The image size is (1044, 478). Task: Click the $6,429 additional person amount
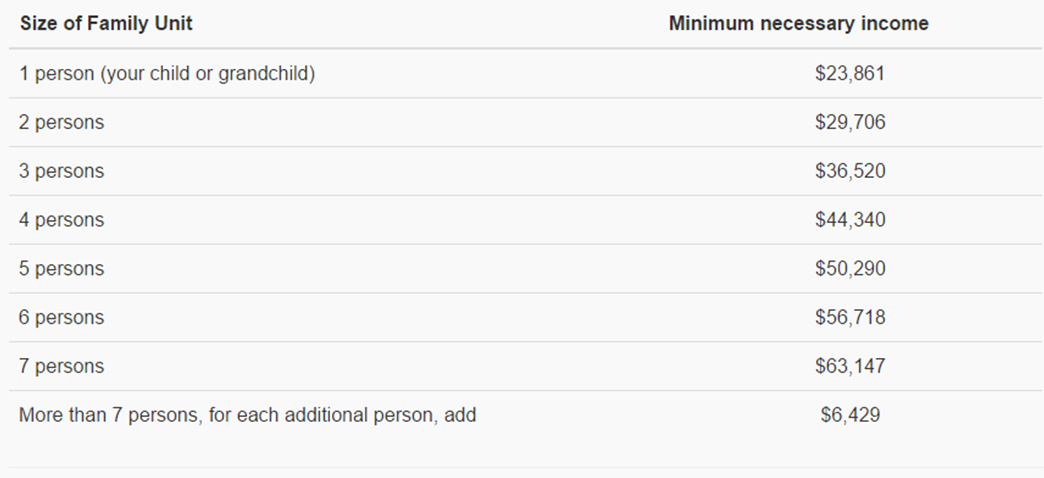pos(850,415)
